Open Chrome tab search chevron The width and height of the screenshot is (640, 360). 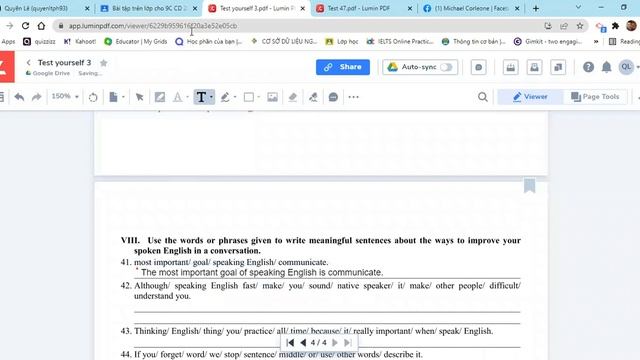(578, 7)
